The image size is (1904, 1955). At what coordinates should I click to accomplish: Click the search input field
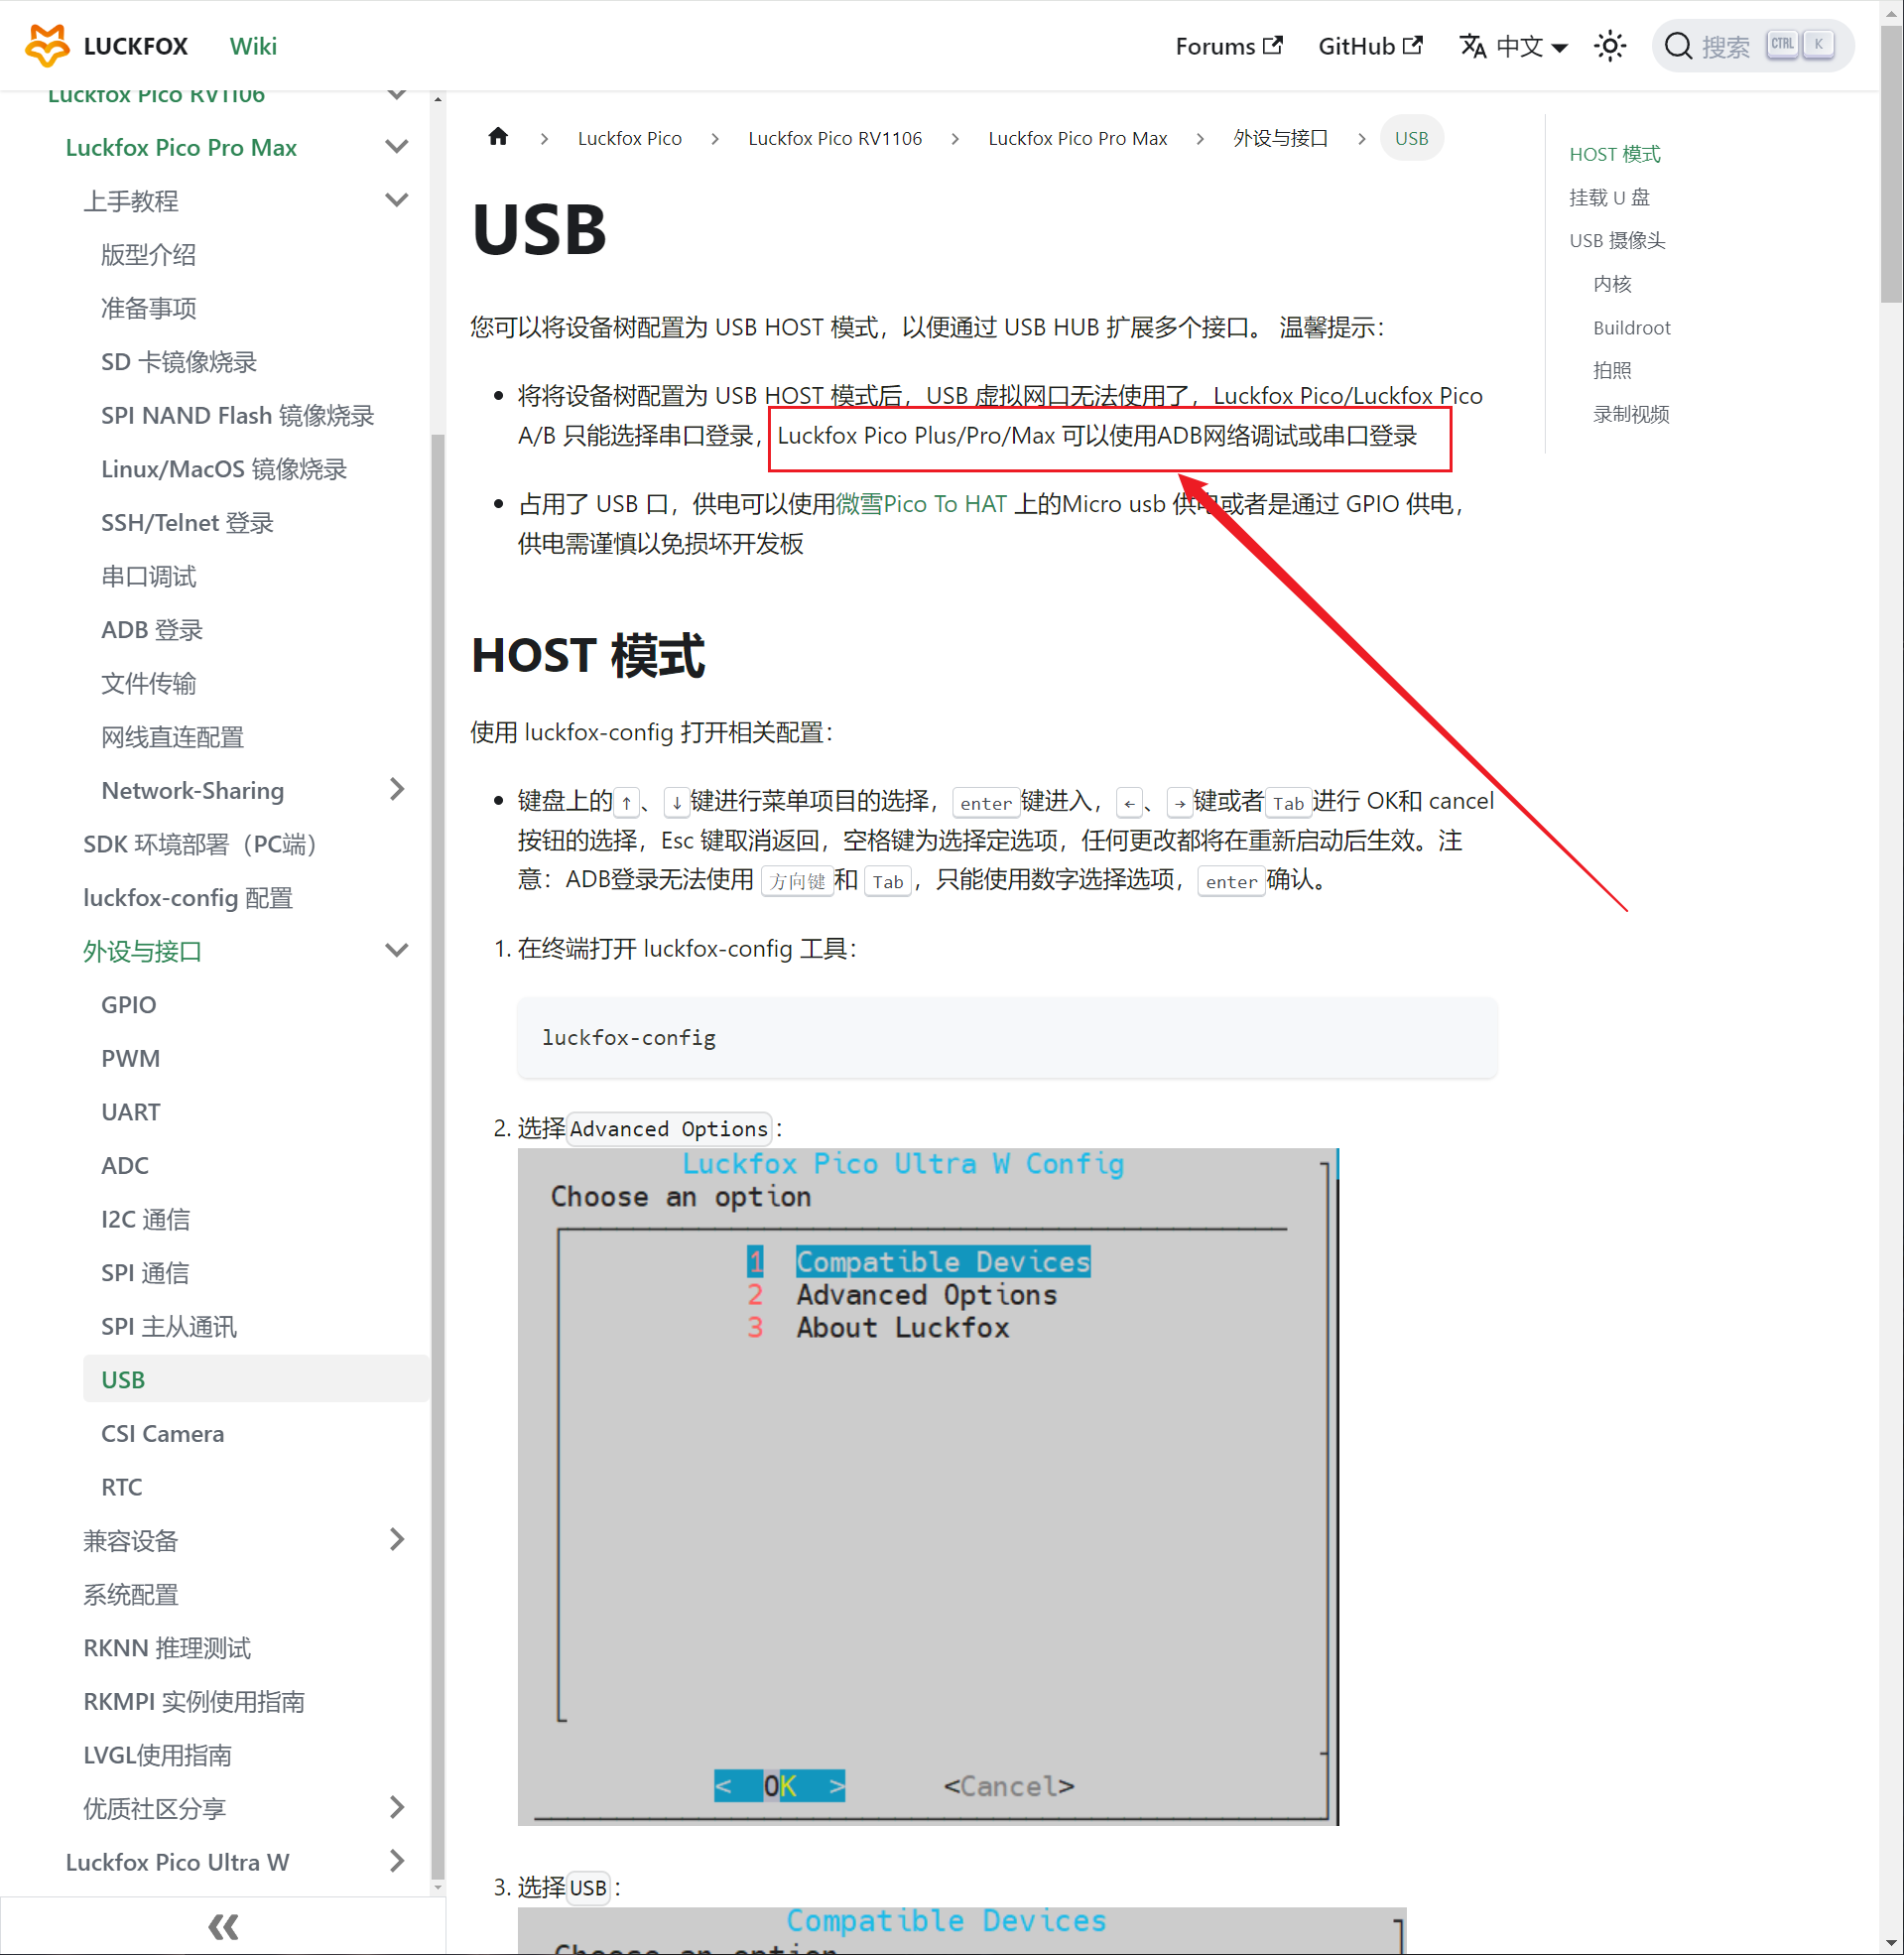(x=1753, y=46)
